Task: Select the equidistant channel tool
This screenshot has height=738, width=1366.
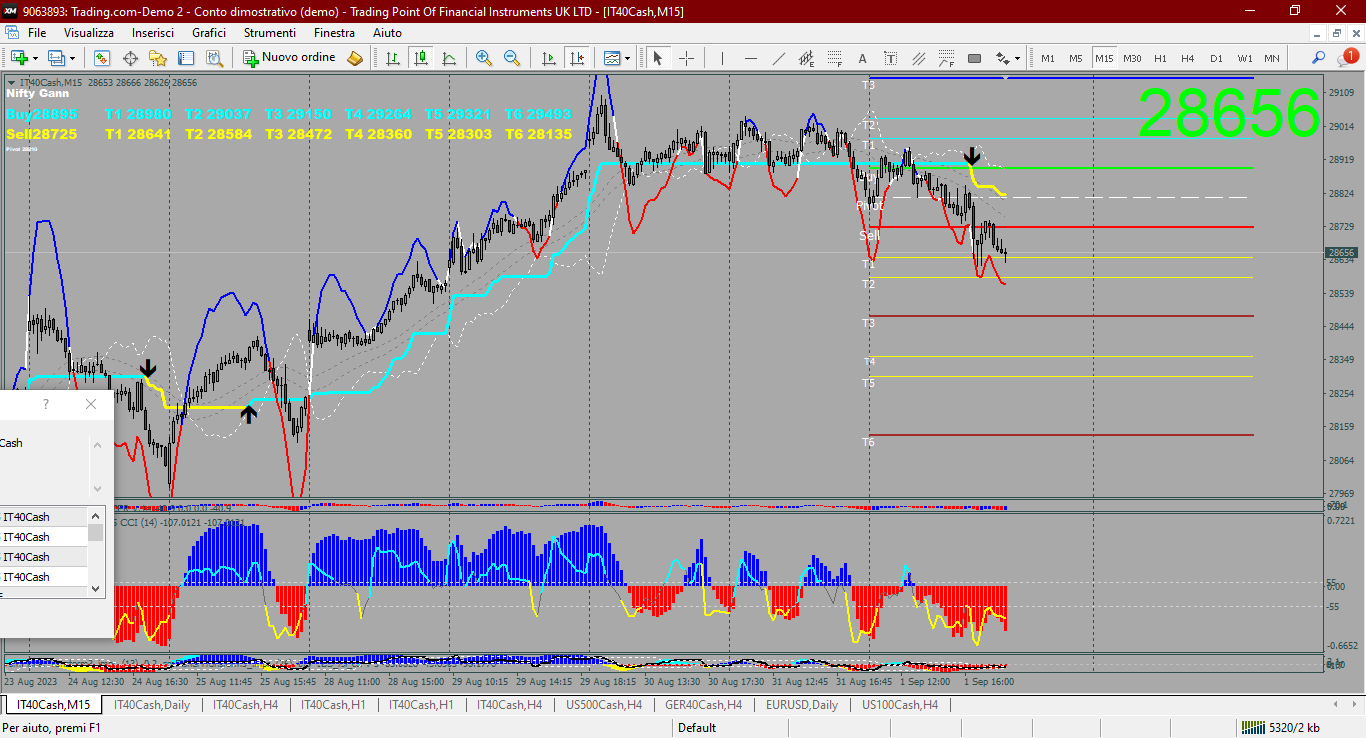Action: pos(806,58)
